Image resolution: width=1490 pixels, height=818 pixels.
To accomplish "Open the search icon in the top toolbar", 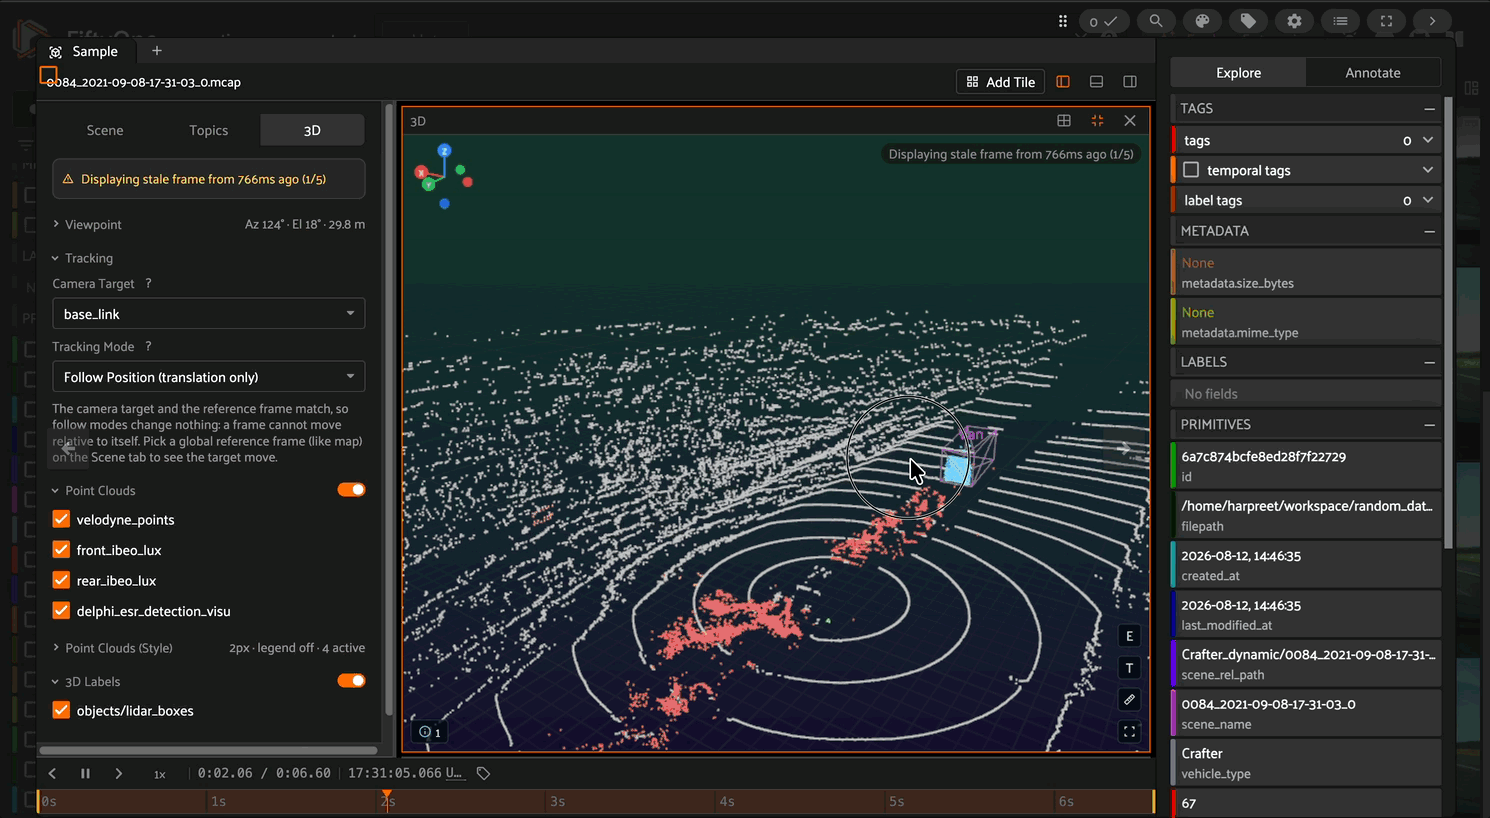I will (1156, 21).
